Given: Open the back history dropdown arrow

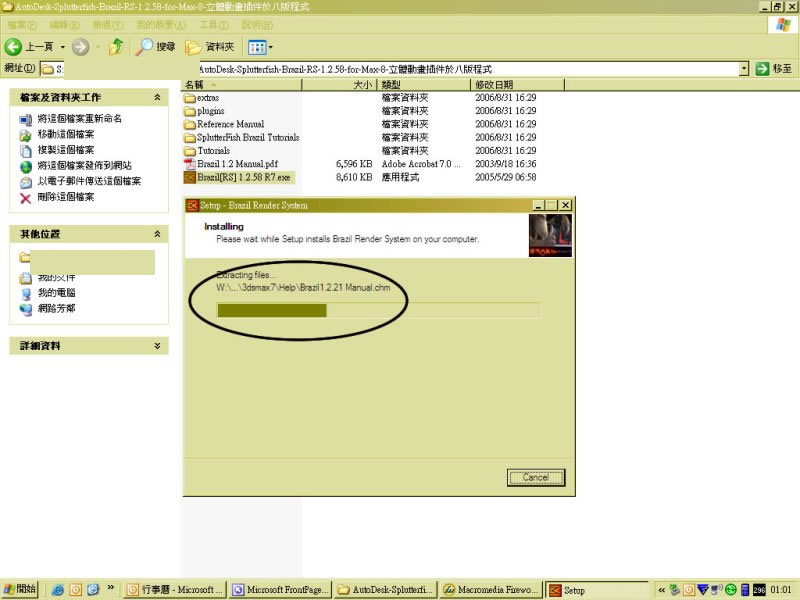Looking at the screenshot, I should tap(63, 47).
